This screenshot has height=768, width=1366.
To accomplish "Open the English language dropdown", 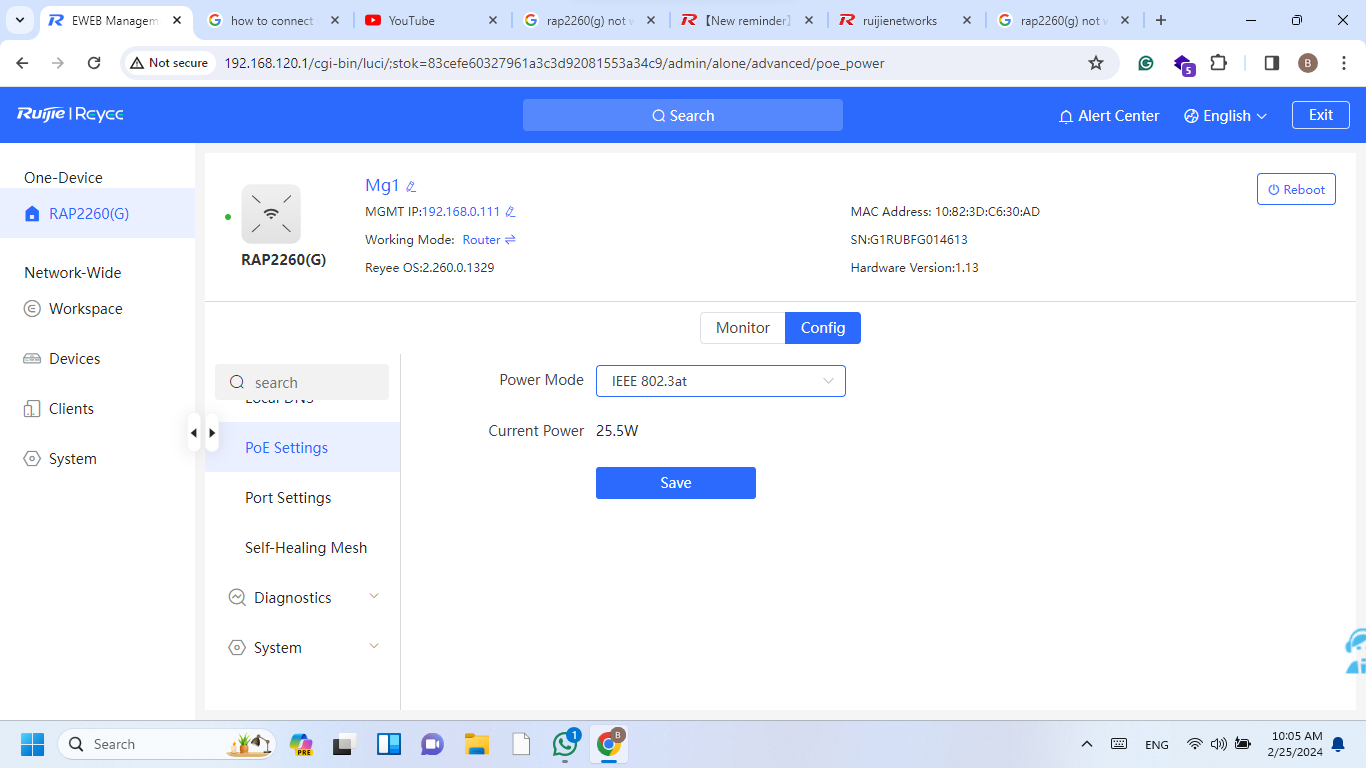I will (1225, 116).
